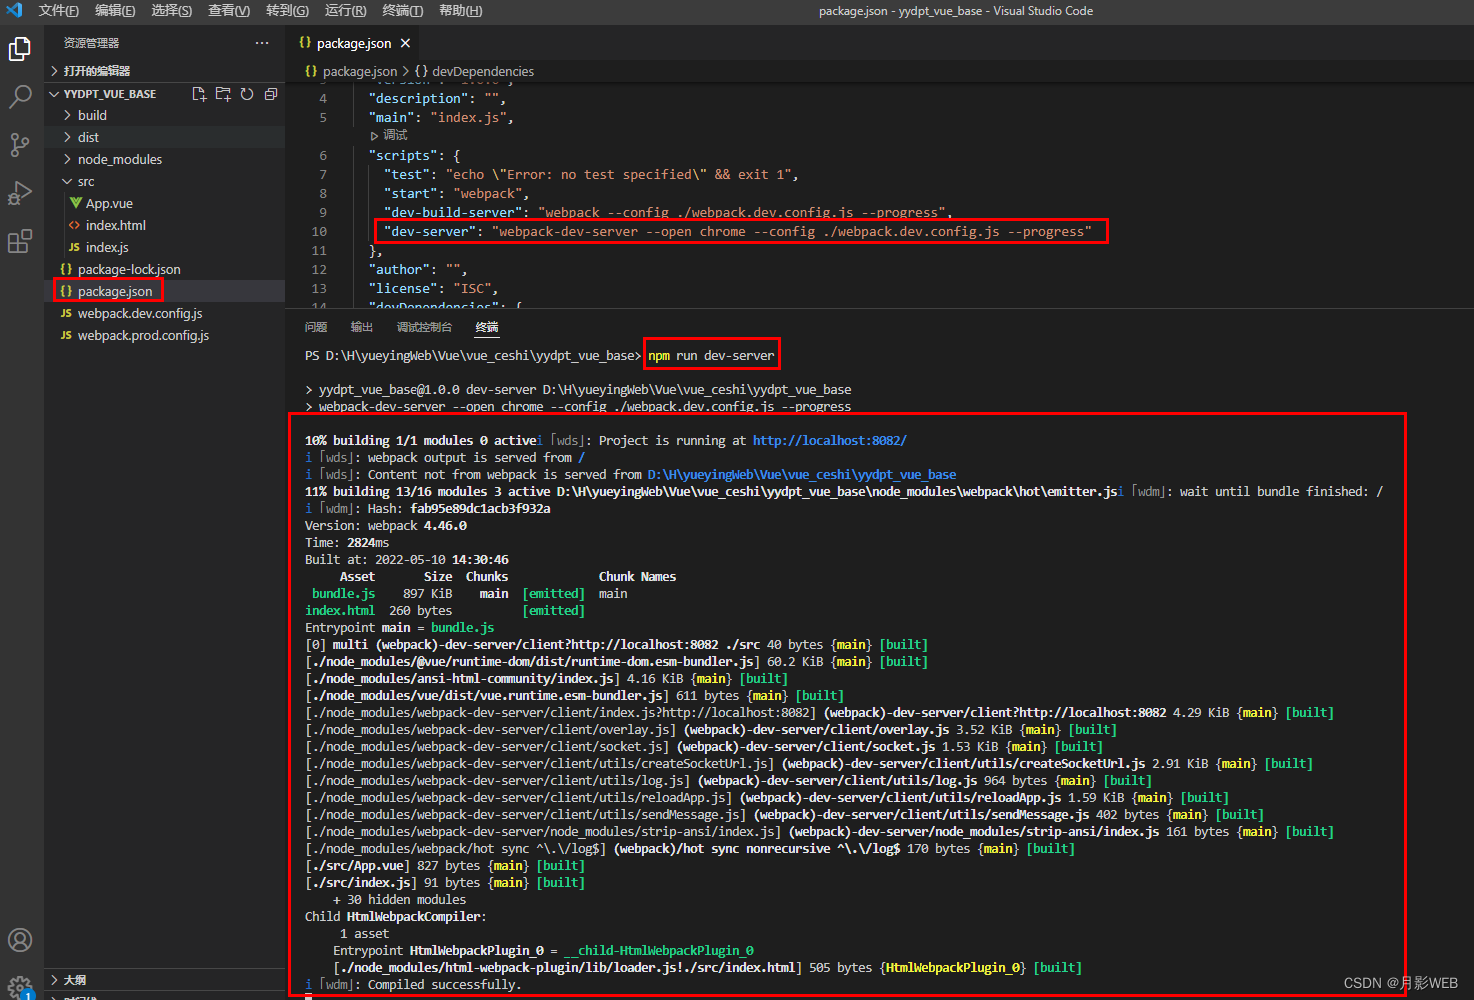1474x1000 pixels.
Task: Click the "dev-server" script line in editor
Action: pyautogui.click(x=738, y=231)
